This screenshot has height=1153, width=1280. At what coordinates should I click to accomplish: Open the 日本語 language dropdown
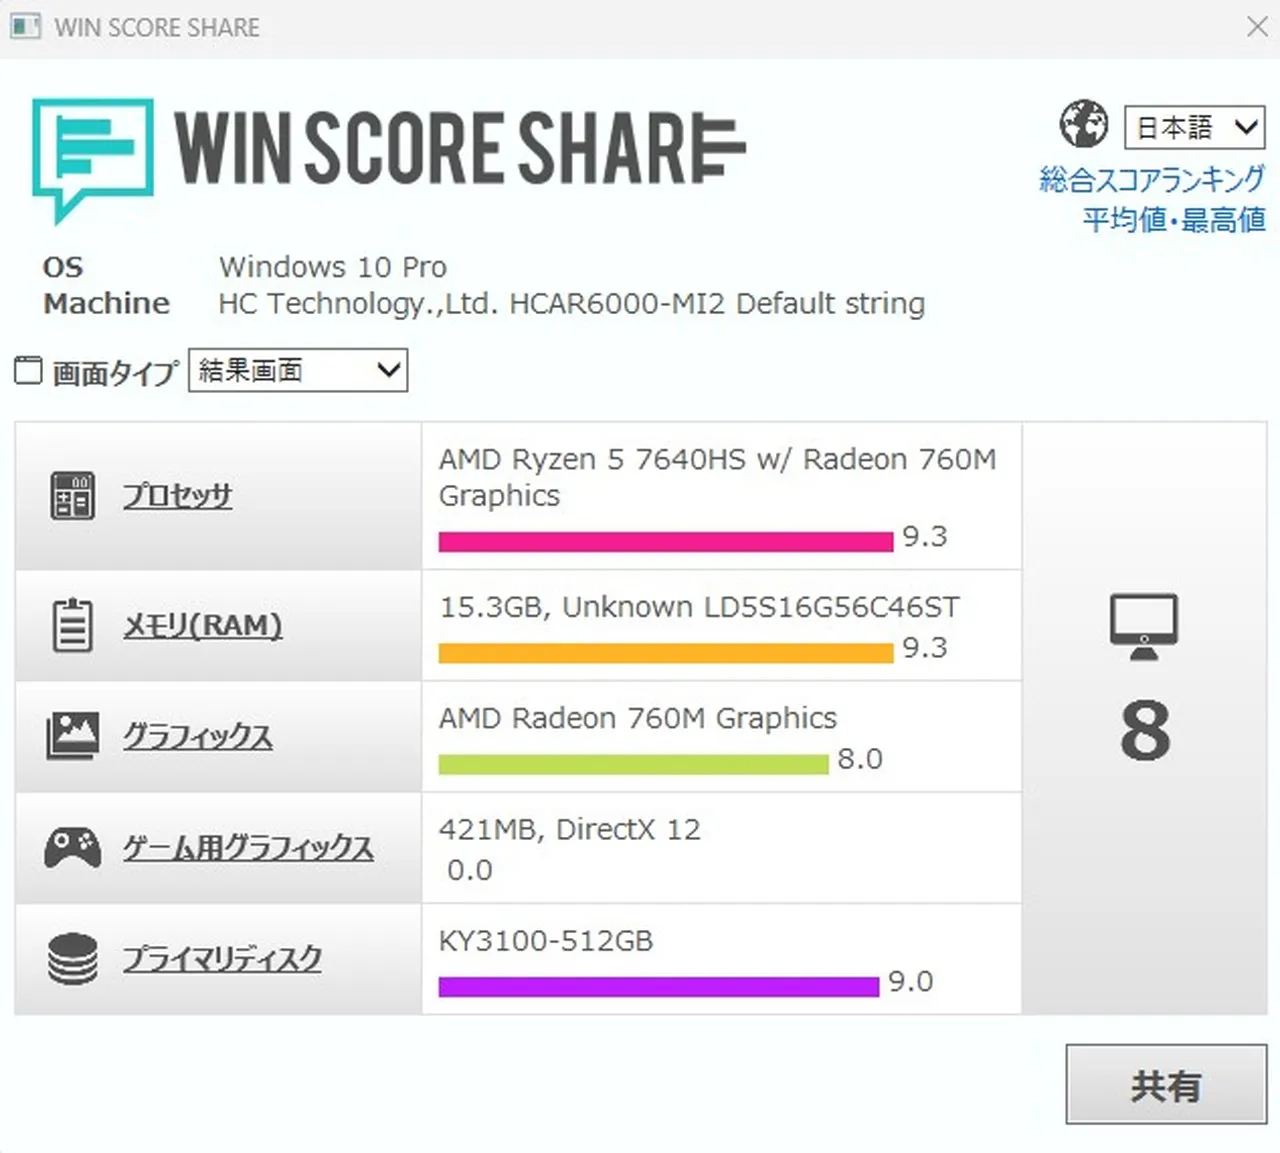(x=1195, y=127)
